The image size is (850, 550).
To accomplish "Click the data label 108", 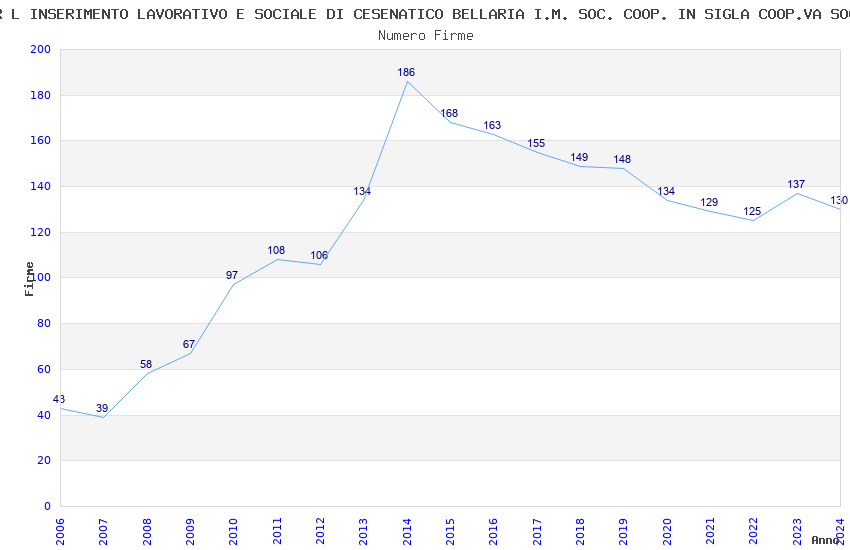I will [276, 250].
